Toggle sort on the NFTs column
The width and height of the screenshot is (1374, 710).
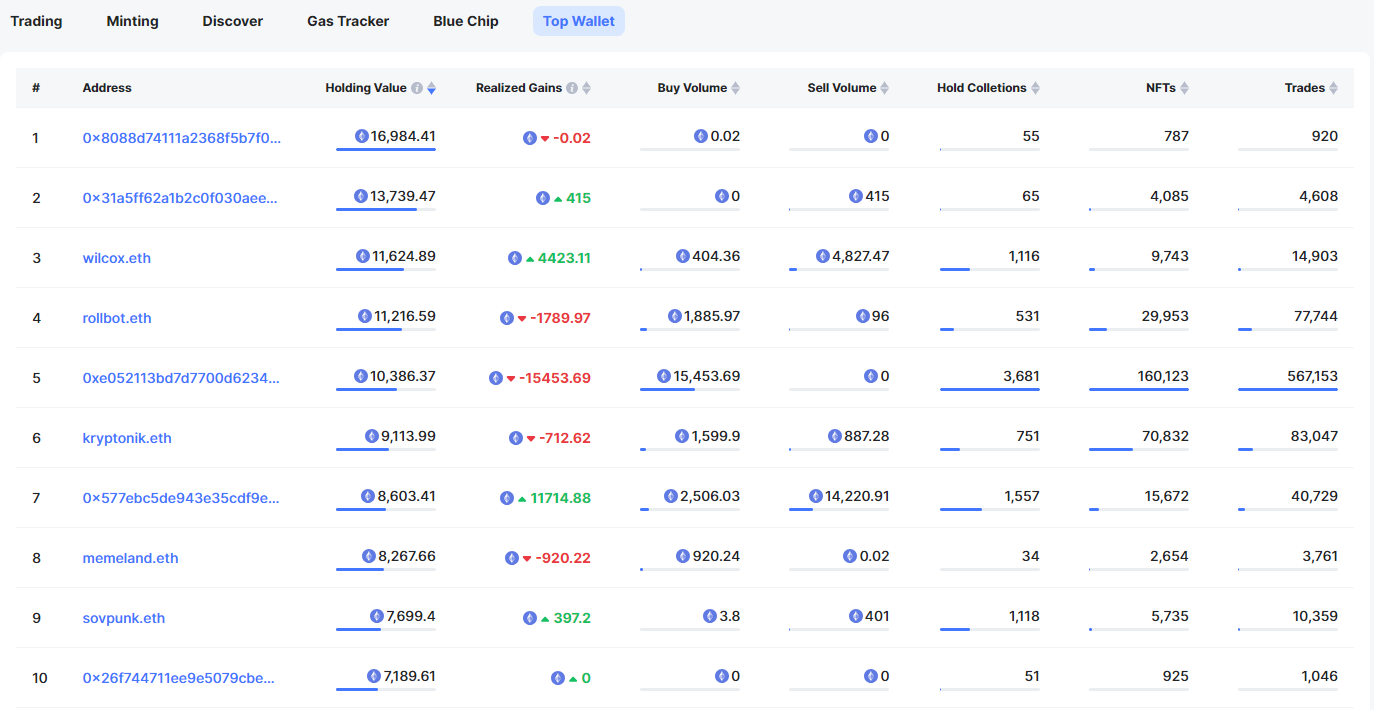pyautogui.click(x=1185, y=88)
